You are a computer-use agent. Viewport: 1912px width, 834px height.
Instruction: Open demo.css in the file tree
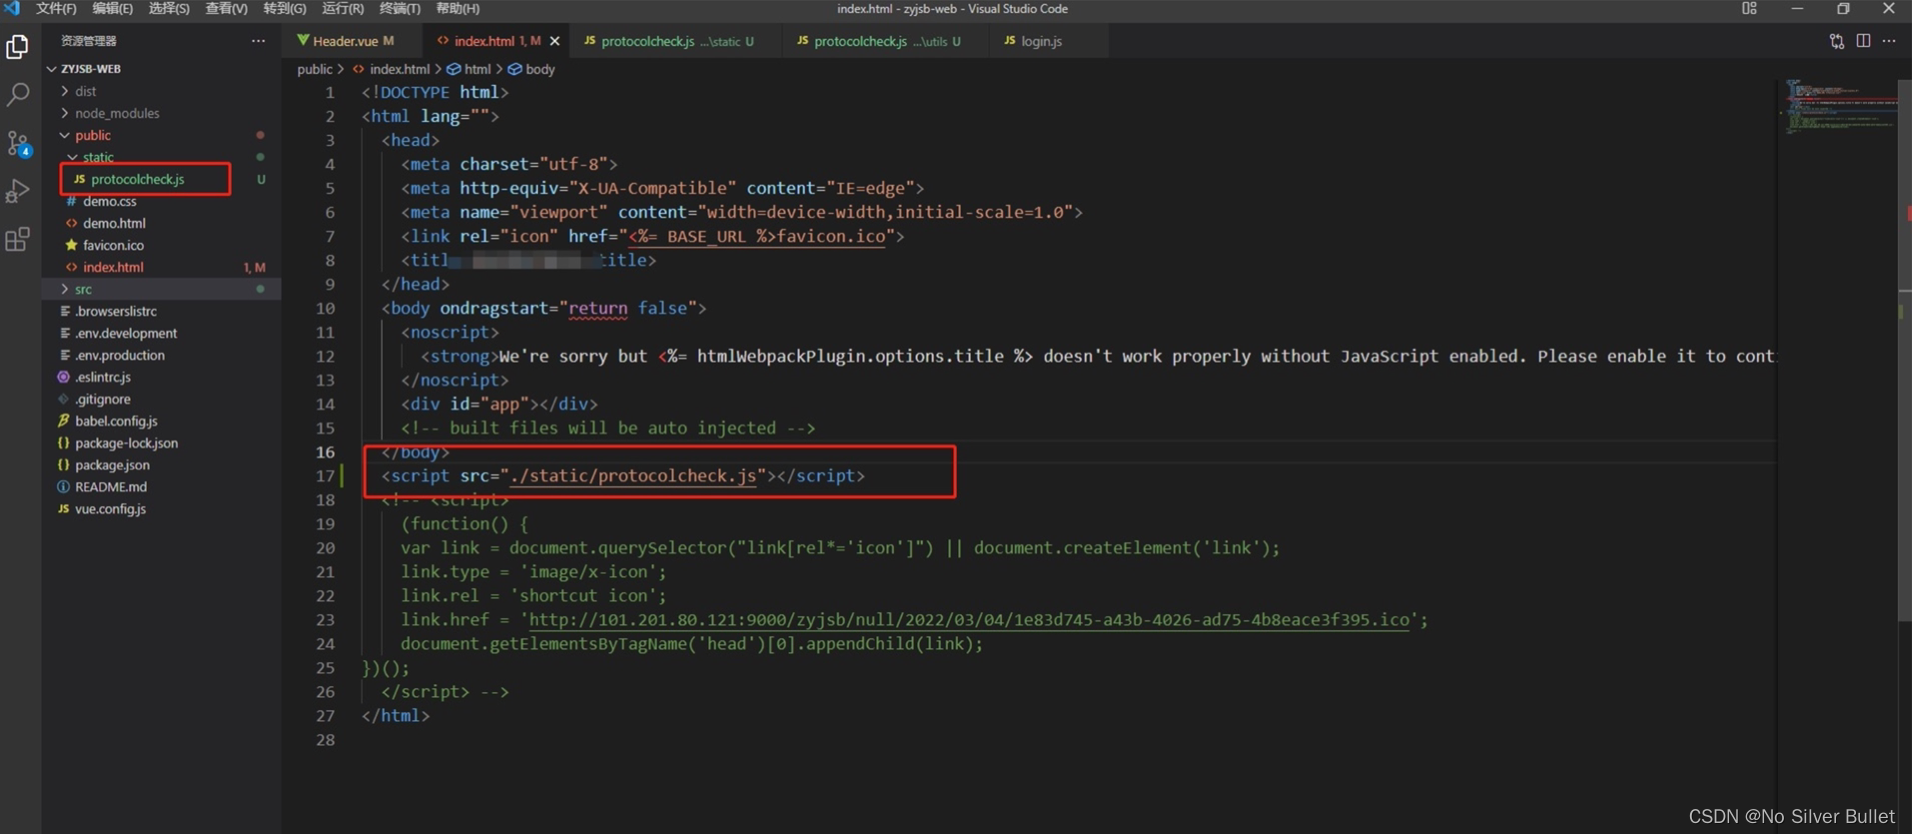(109, 201)
